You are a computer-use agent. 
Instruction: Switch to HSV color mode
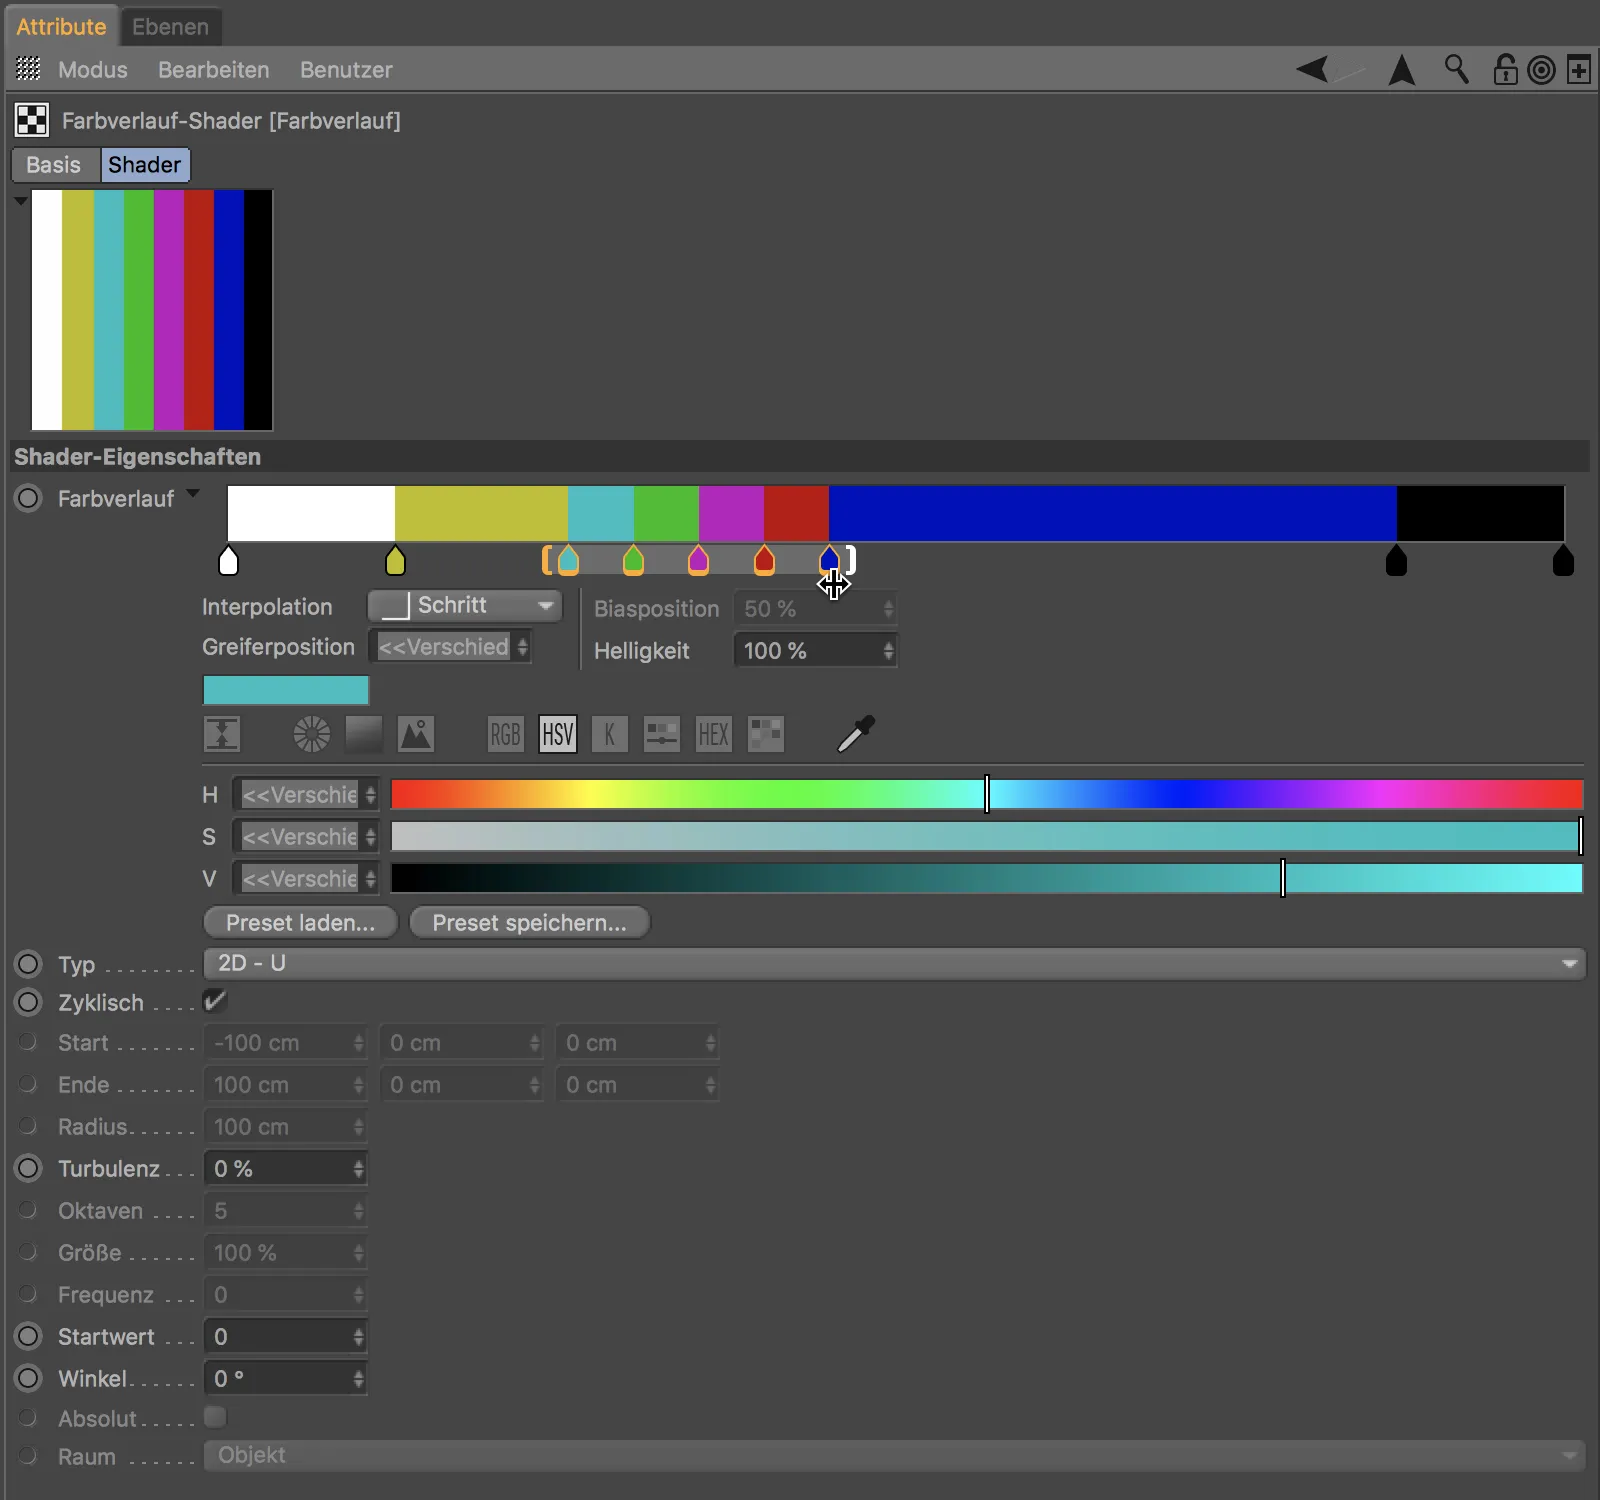pos(557,734)
